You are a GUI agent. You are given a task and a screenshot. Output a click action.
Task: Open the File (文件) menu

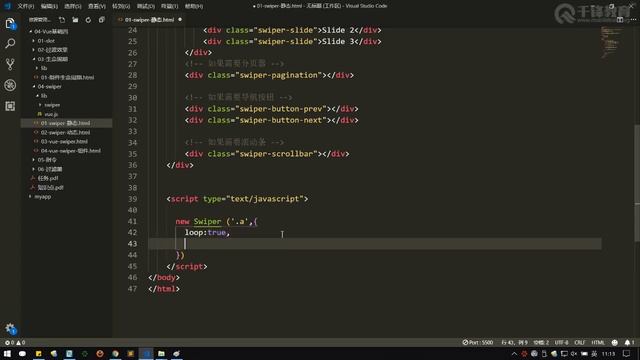coord(26,6)
